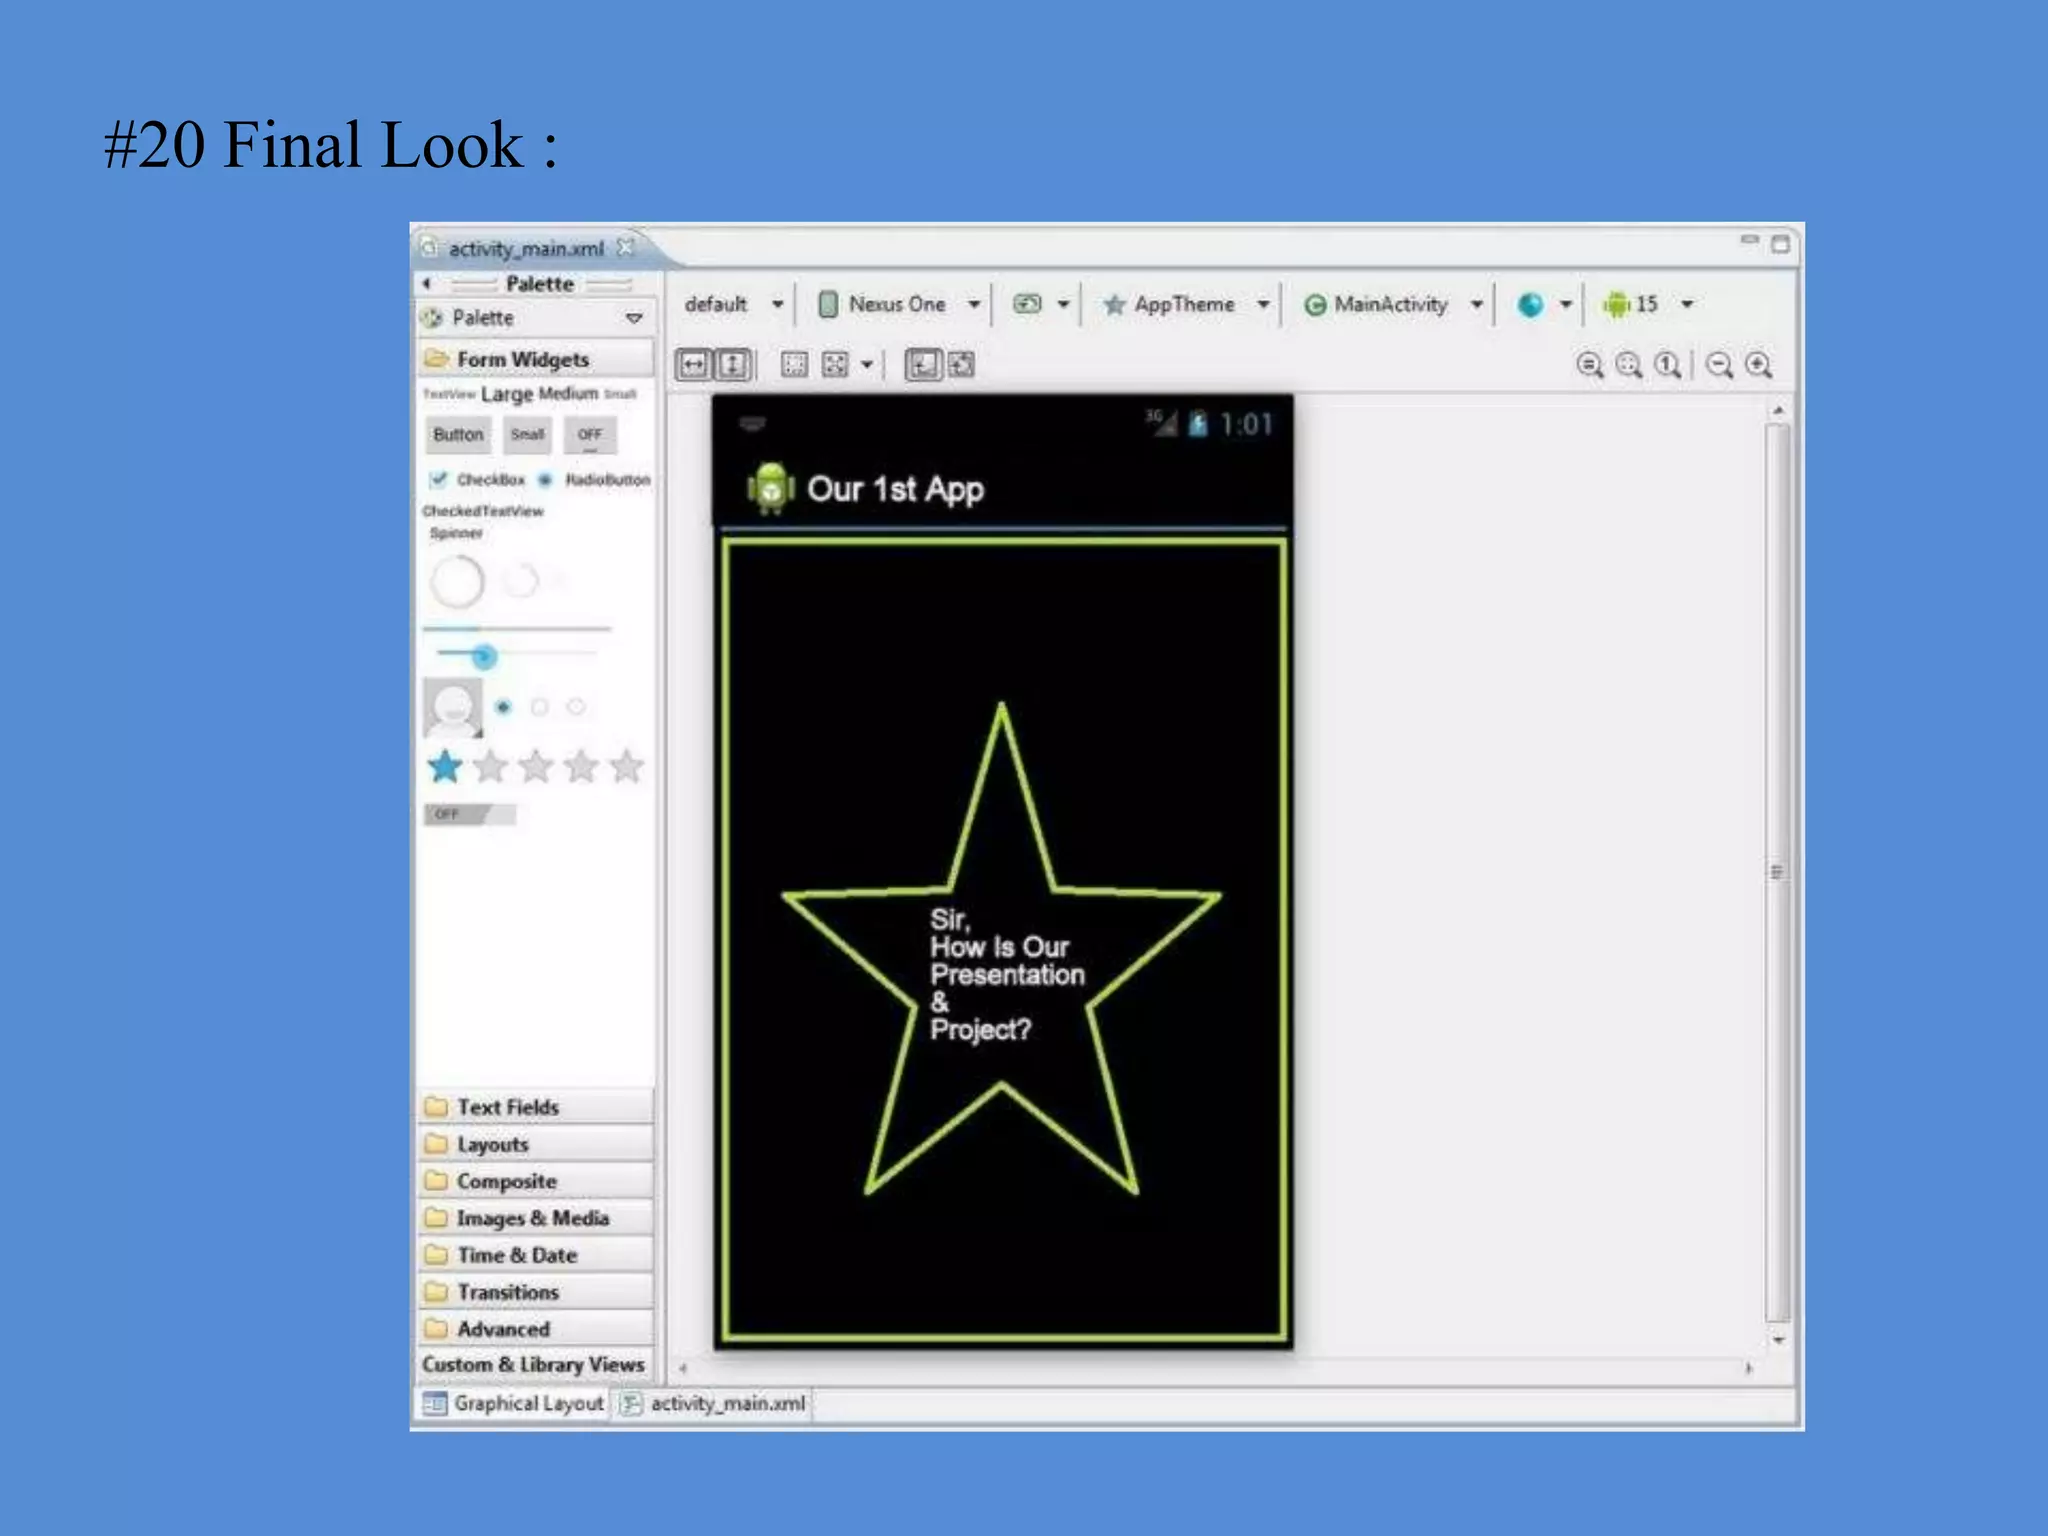
Task: Click the screen orientation icon
Action: pos(1027,304)
